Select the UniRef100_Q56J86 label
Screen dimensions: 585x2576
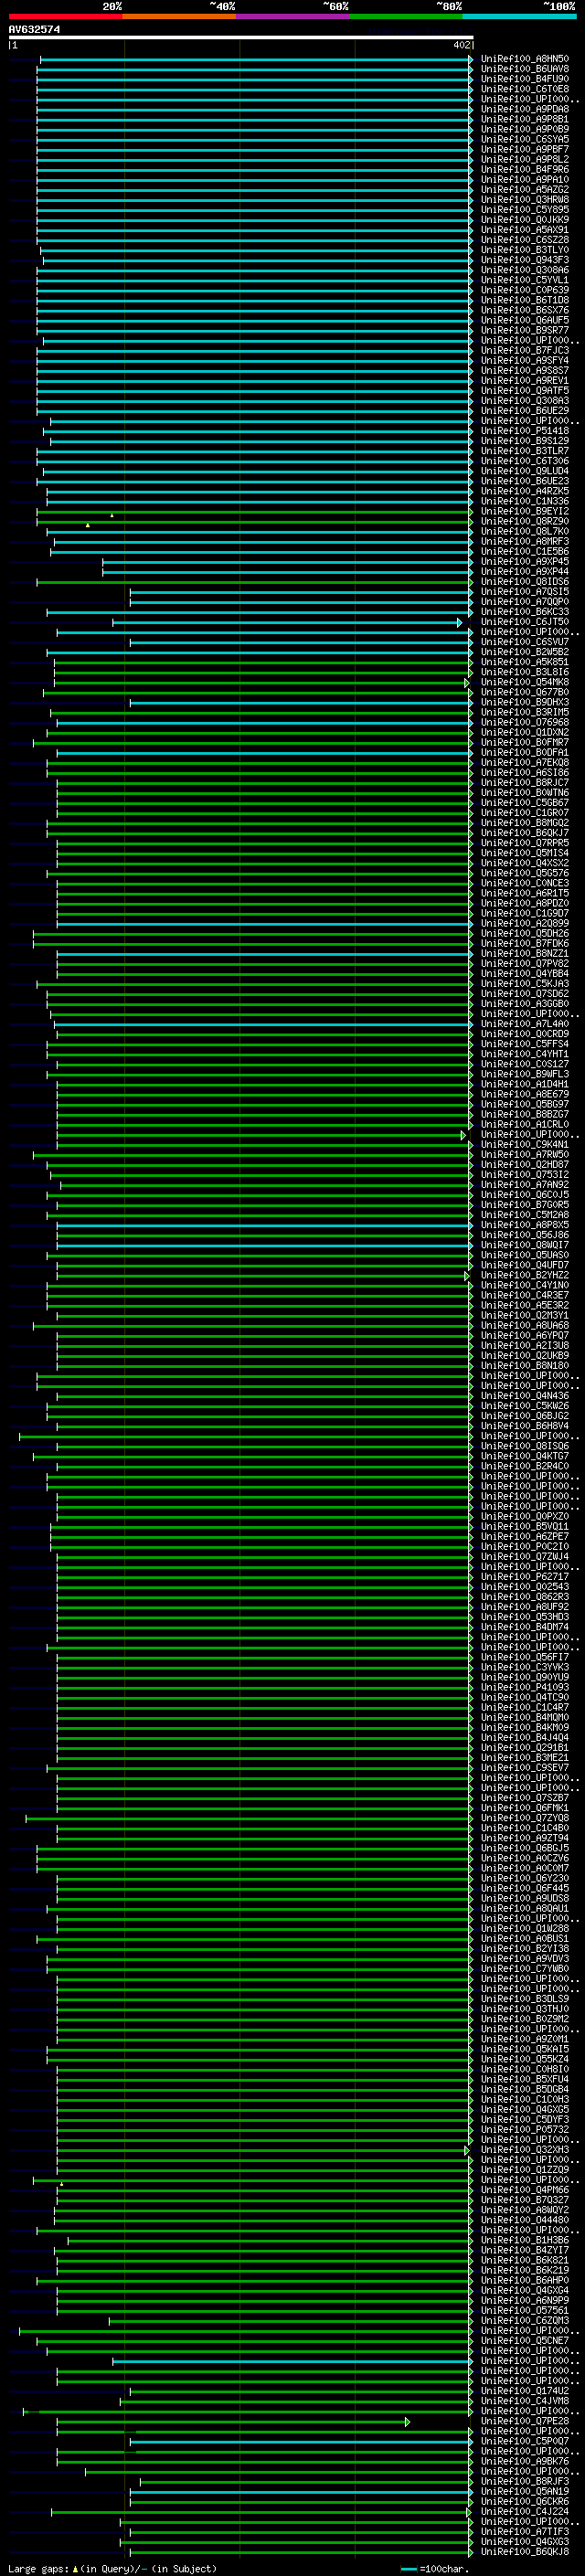525,1236
